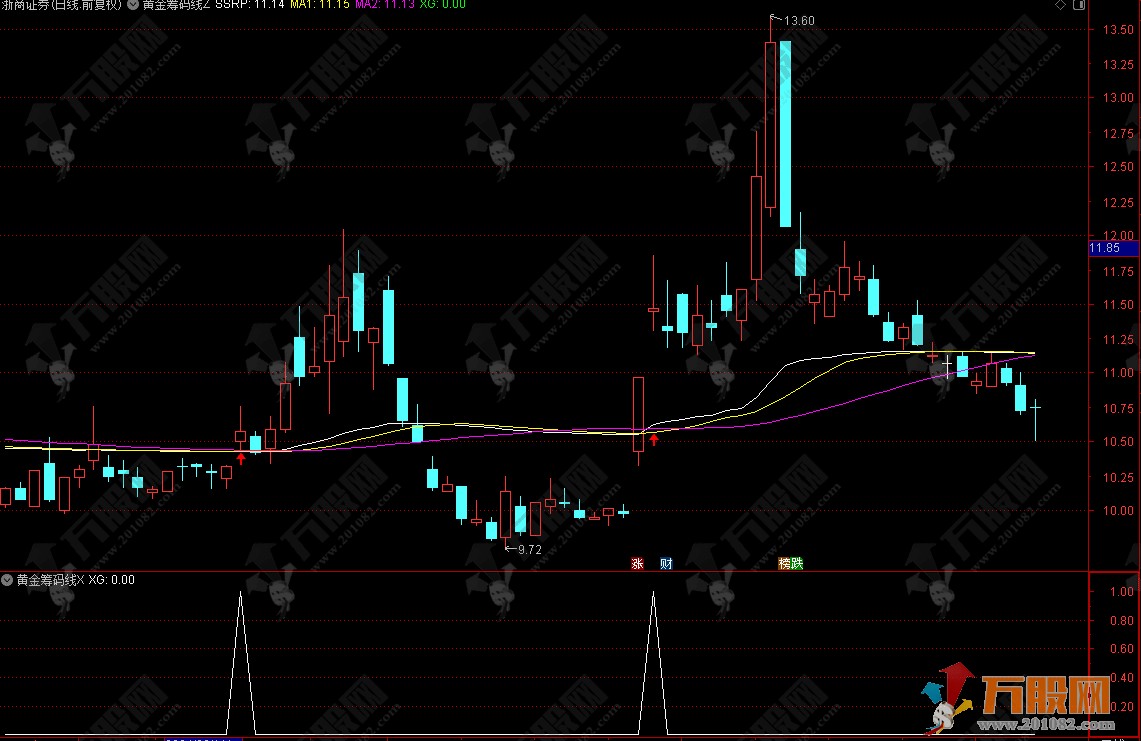Image resolution: width=1141 pixels, height=741 pixels.
Task: Click the 11.00 price axis label
Action: (1118, 373)
